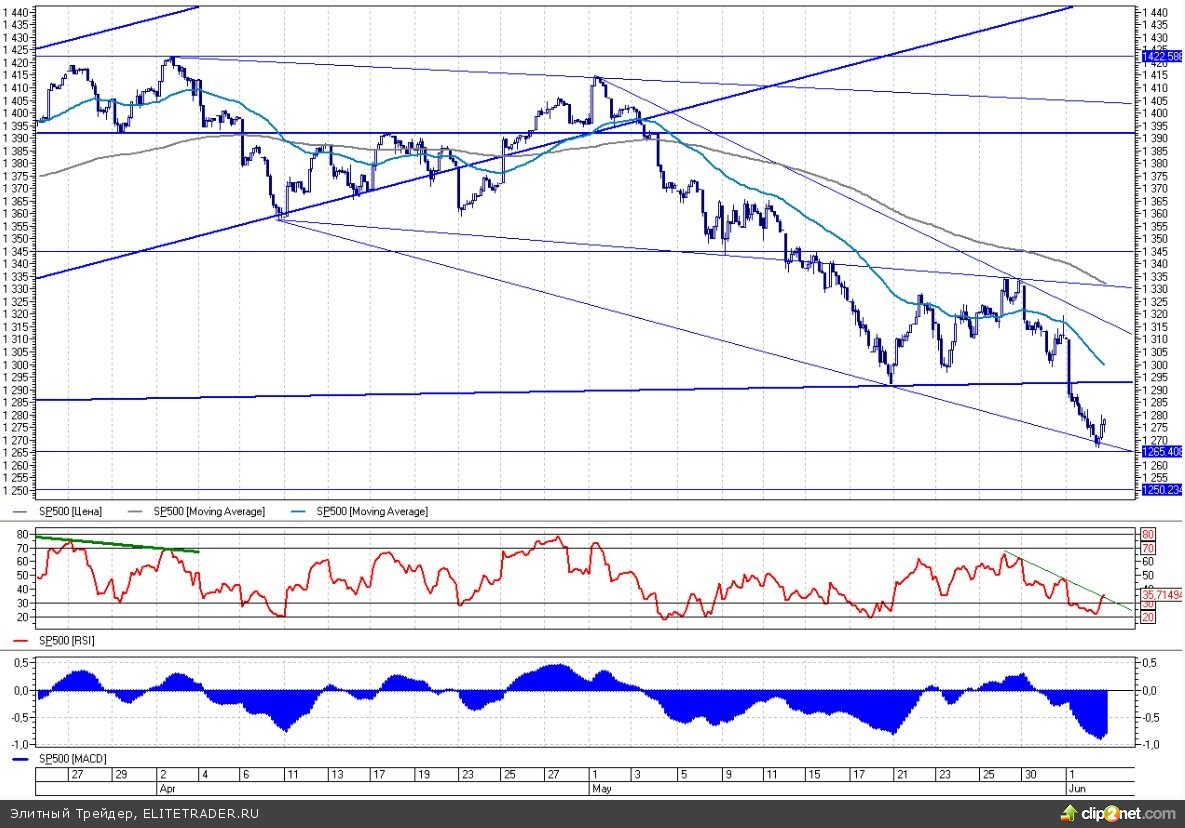Screen dimensions: 1185x828
Task: Click the RSI 70 level label on right
Action: 1149,549
